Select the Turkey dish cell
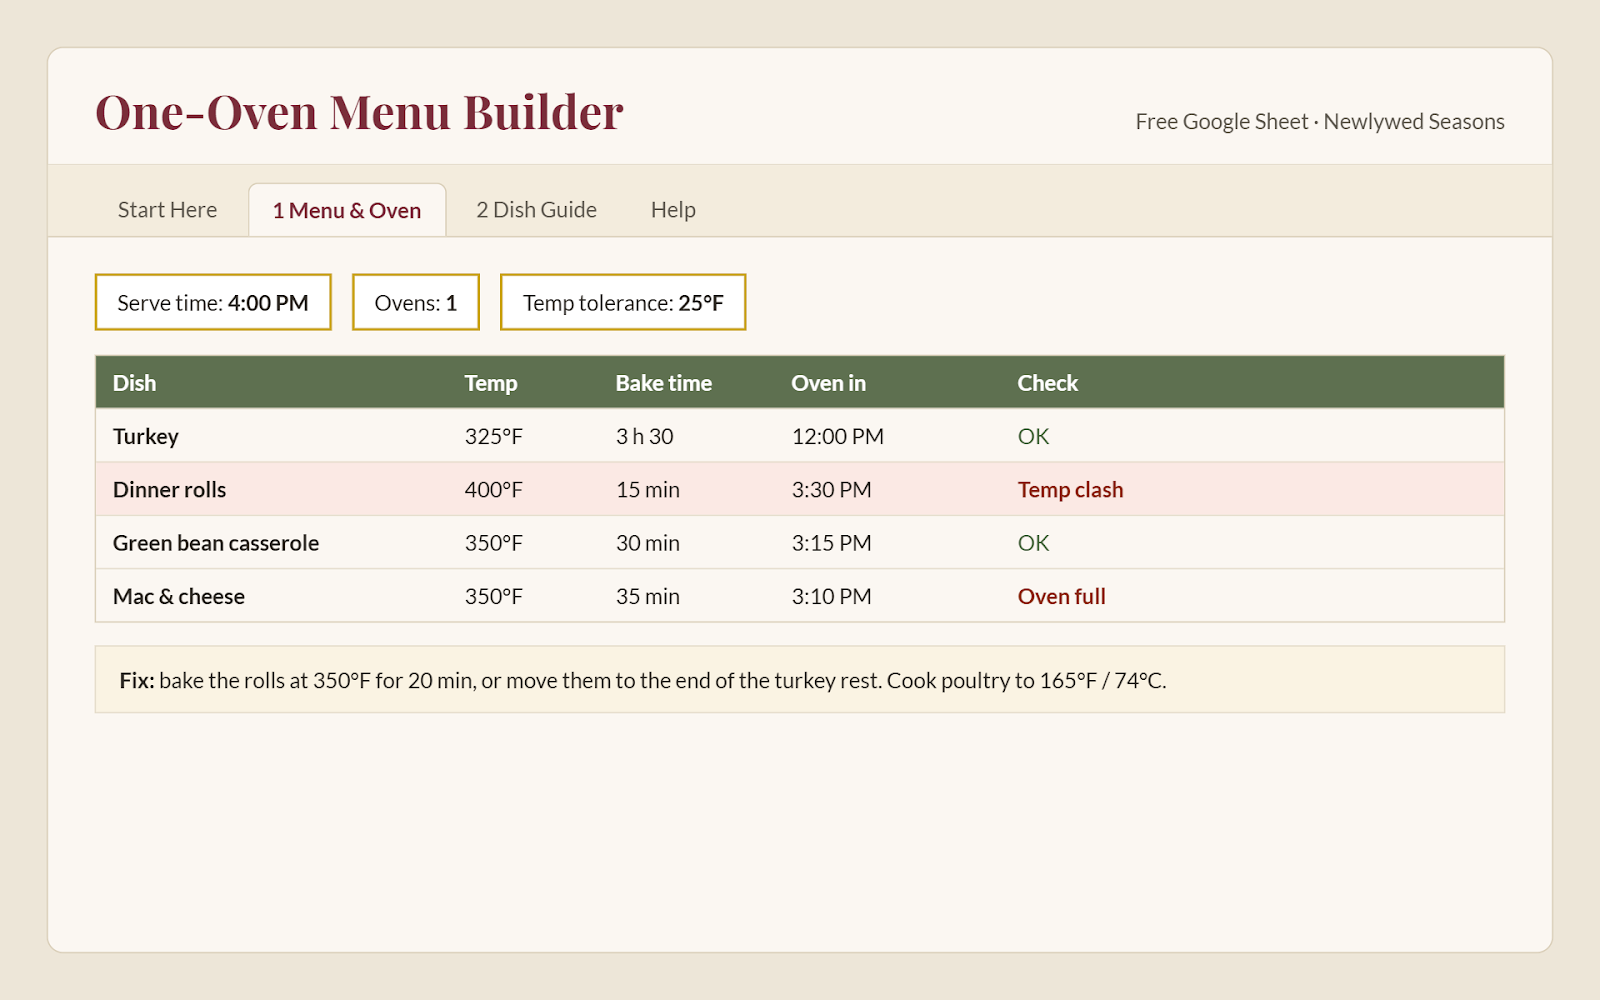 point(146,436)
